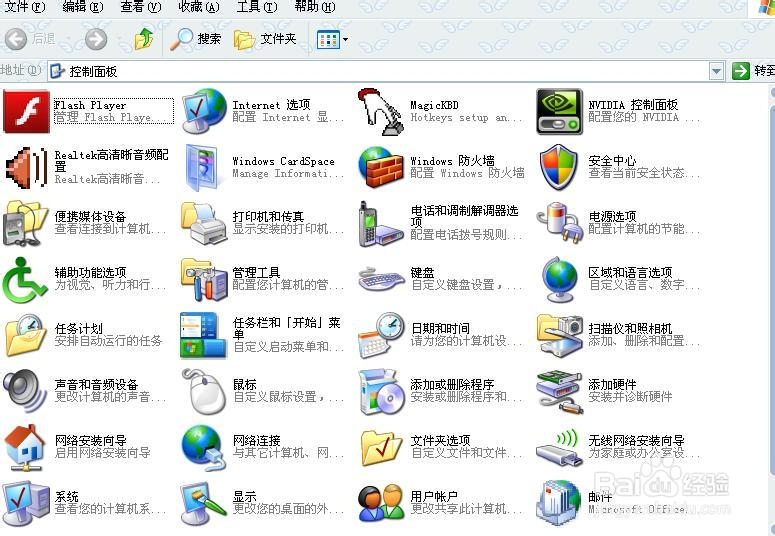The image size is (775, 536).
Task: Open the 编辑(E) menu
Action: 83,7
